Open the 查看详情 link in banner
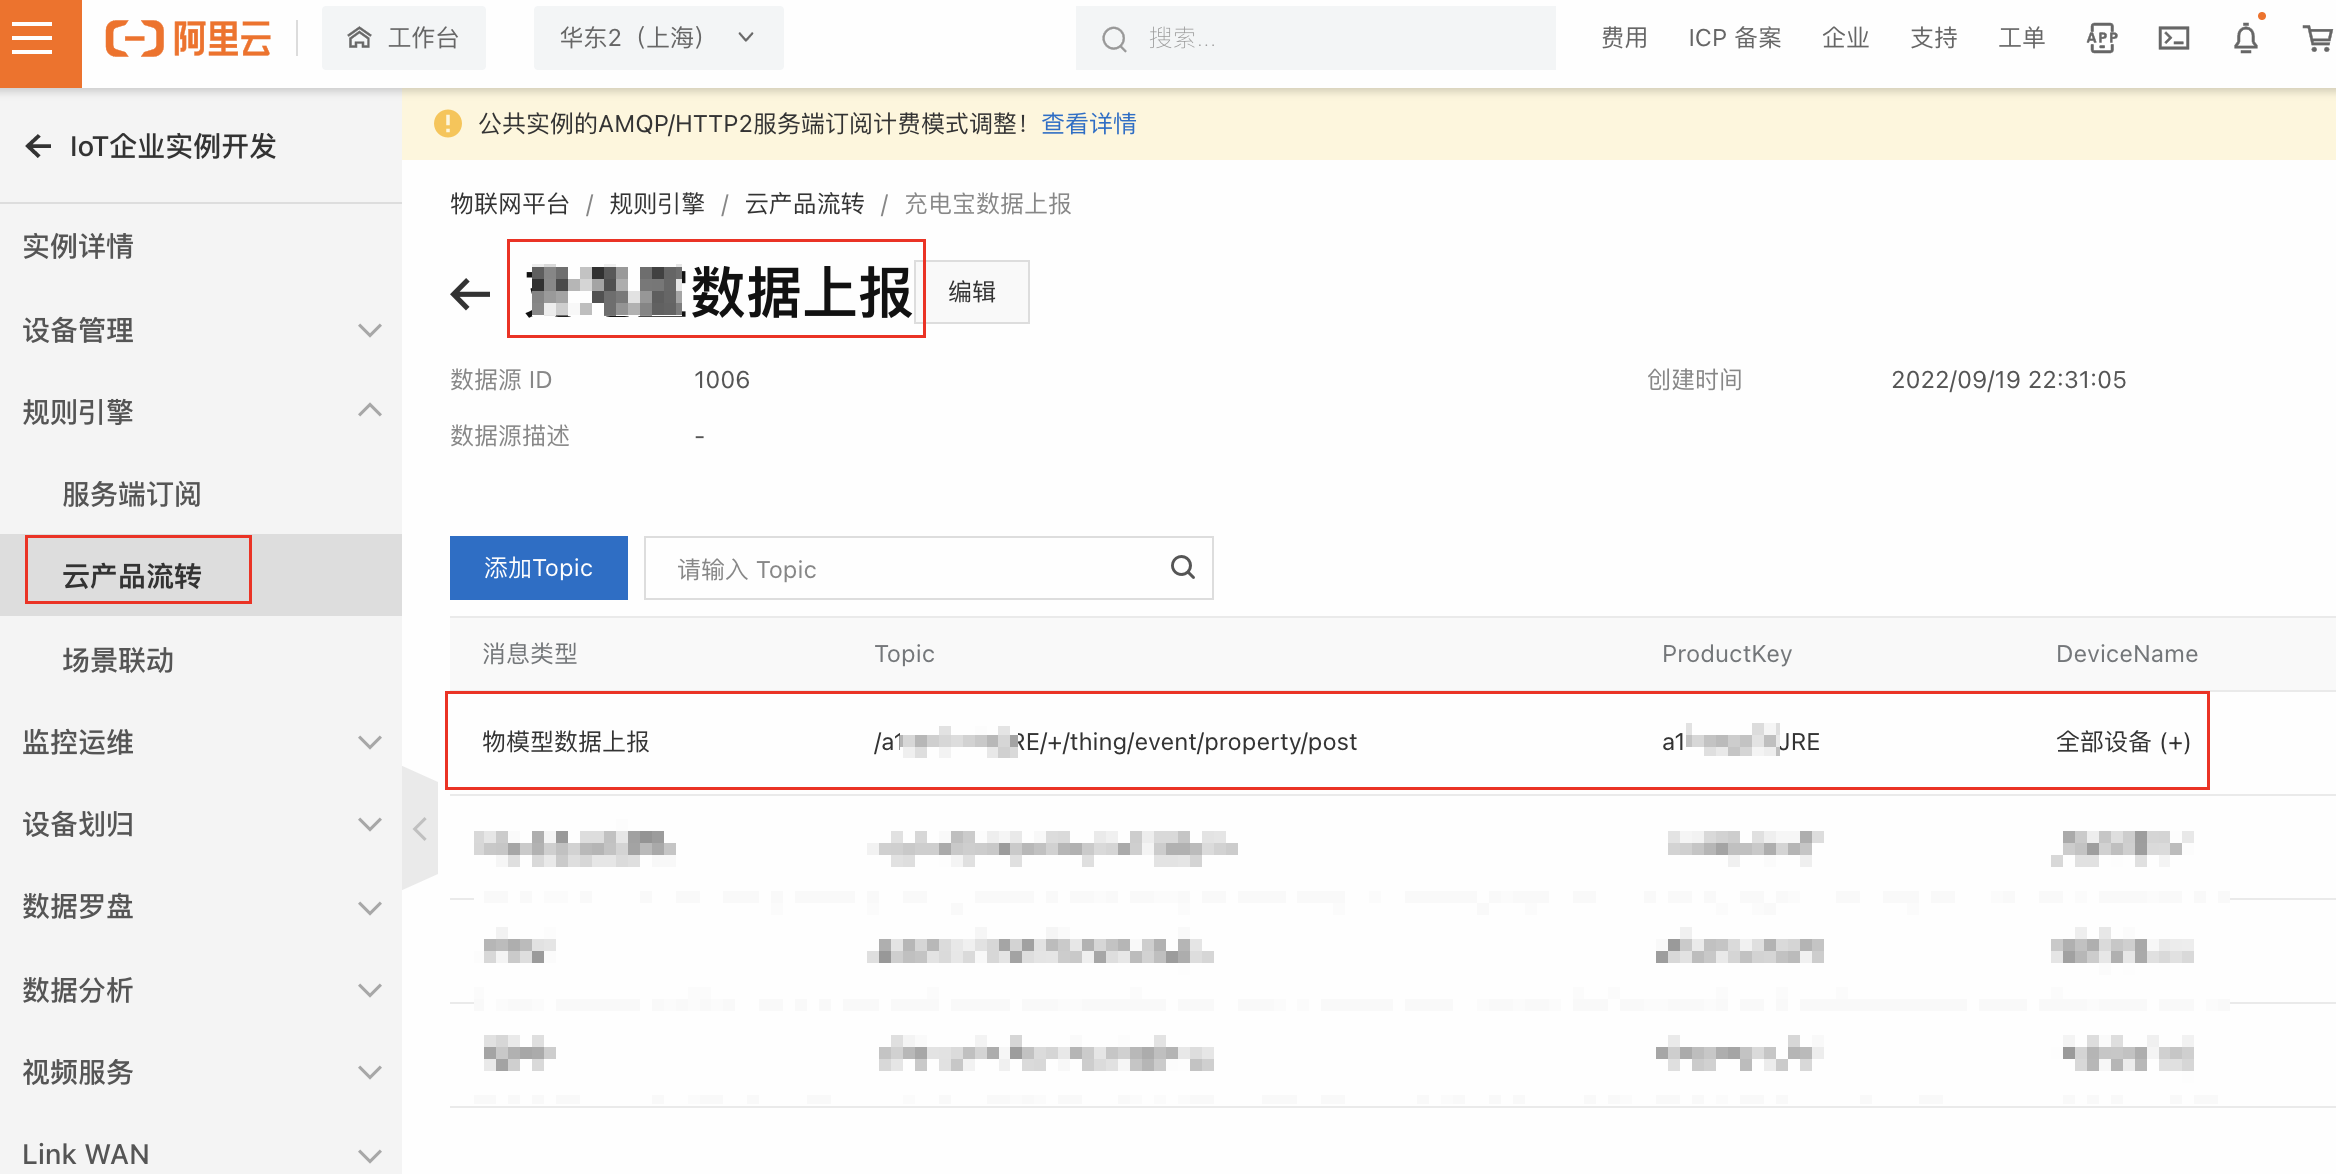The width and height of the screenshot is (2336, 1174). click(x=1088, y=124)
